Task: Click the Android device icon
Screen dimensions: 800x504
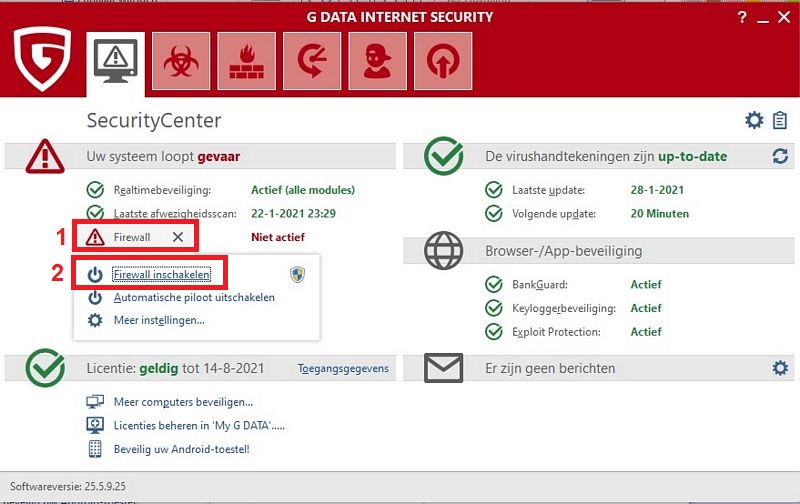Action: [95, 449]
